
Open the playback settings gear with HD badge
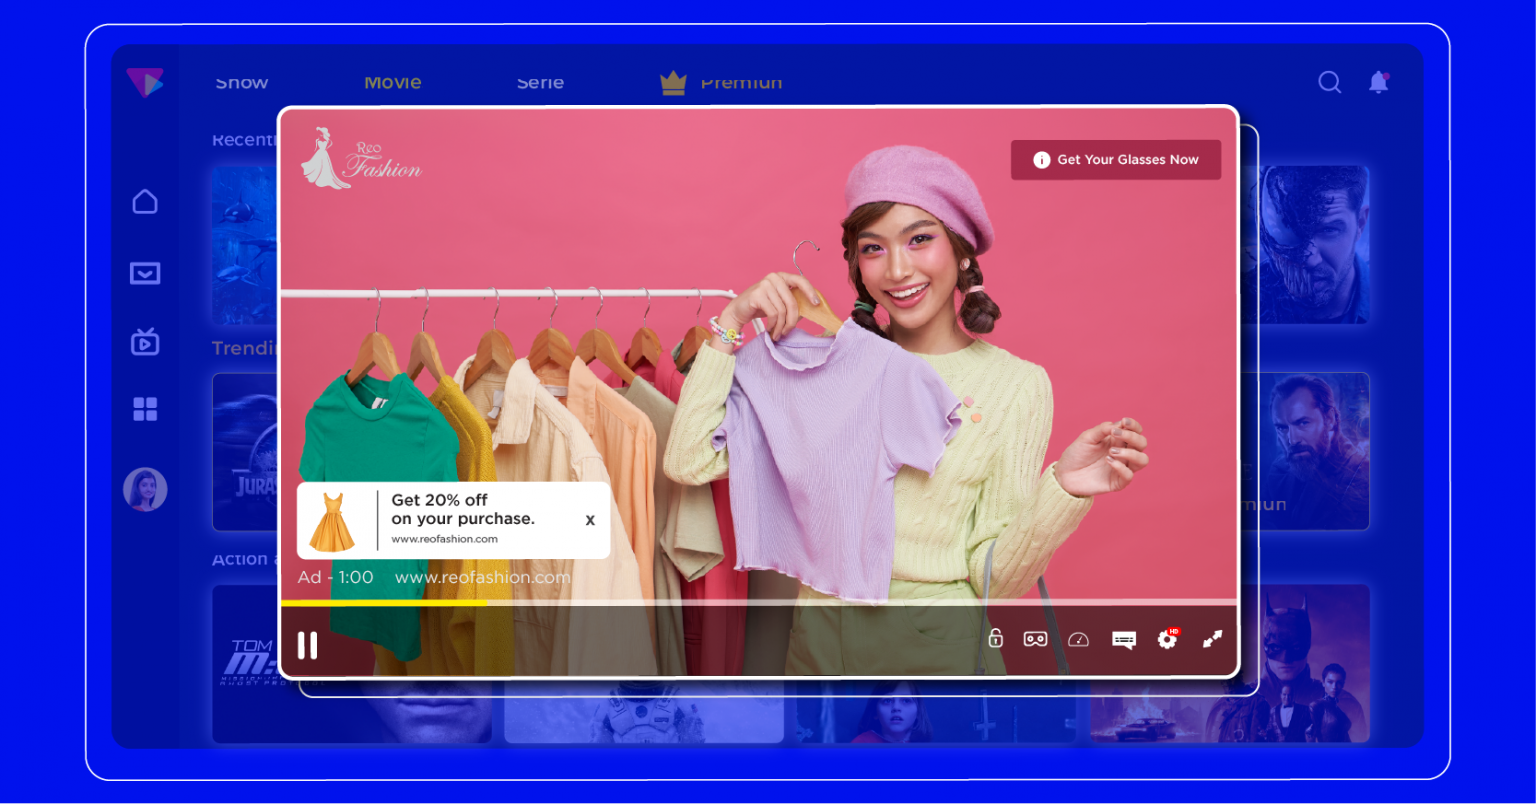coord(1166,639)
